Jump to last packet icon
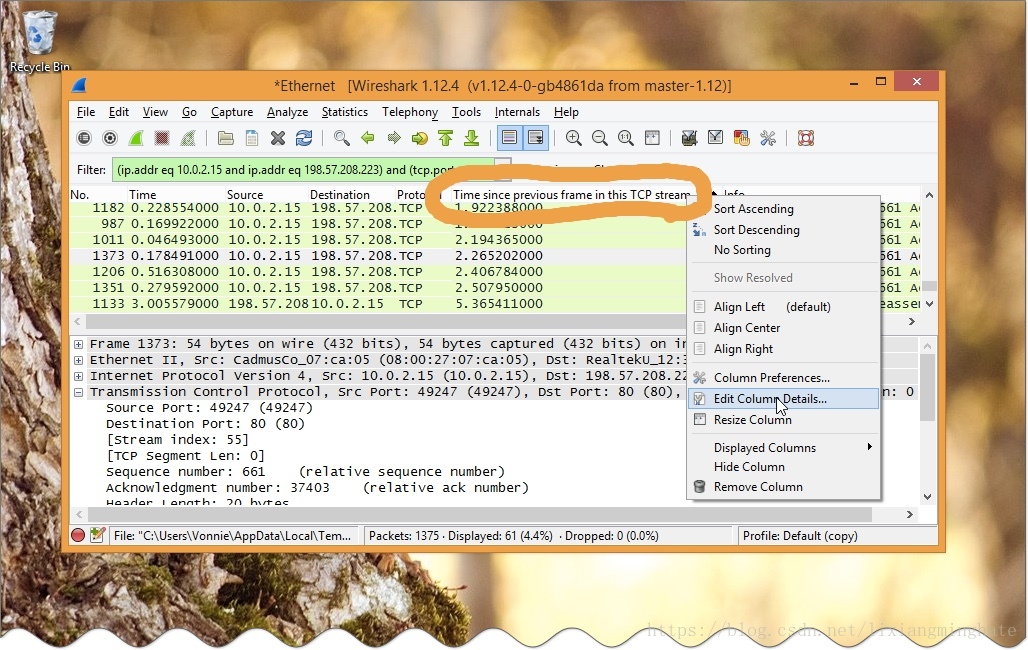 click(x=471, y=138)
